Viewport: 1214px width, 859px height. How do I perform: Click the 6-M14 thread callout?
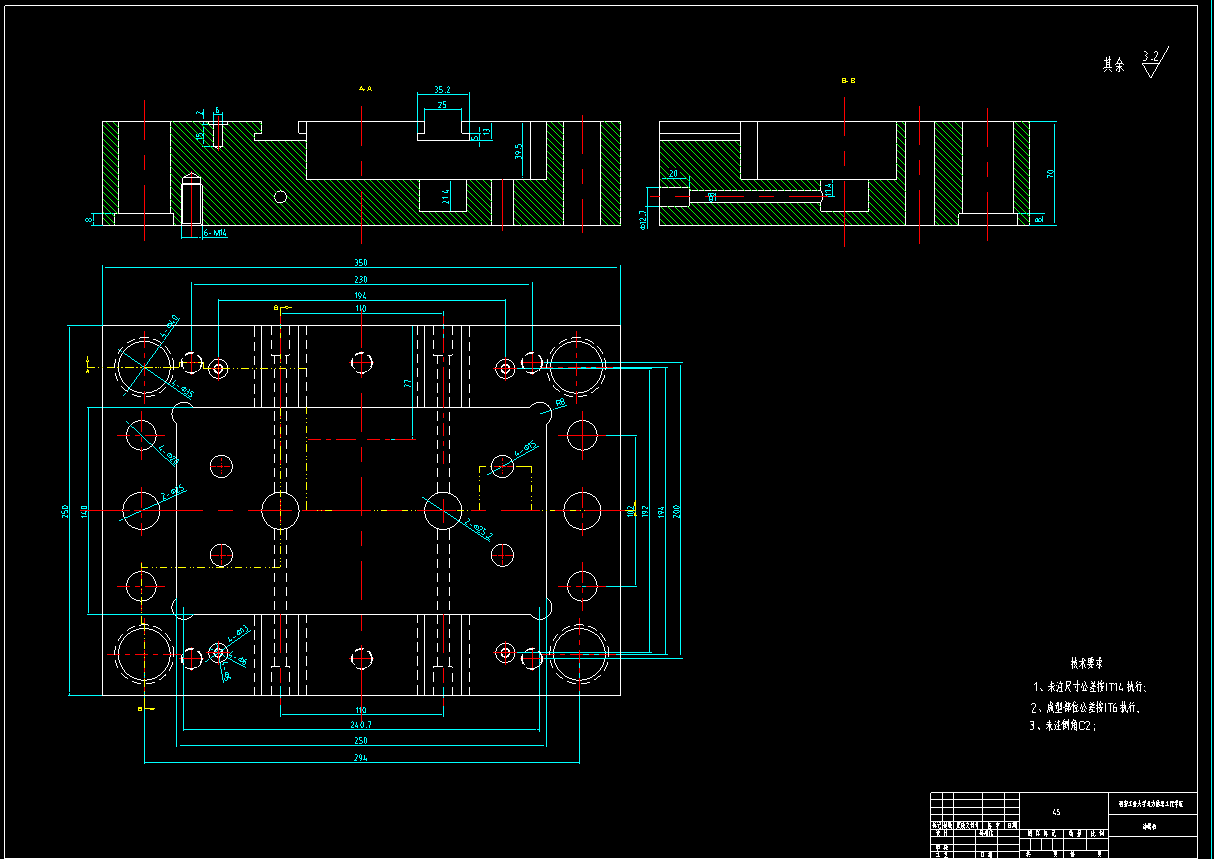216,232
